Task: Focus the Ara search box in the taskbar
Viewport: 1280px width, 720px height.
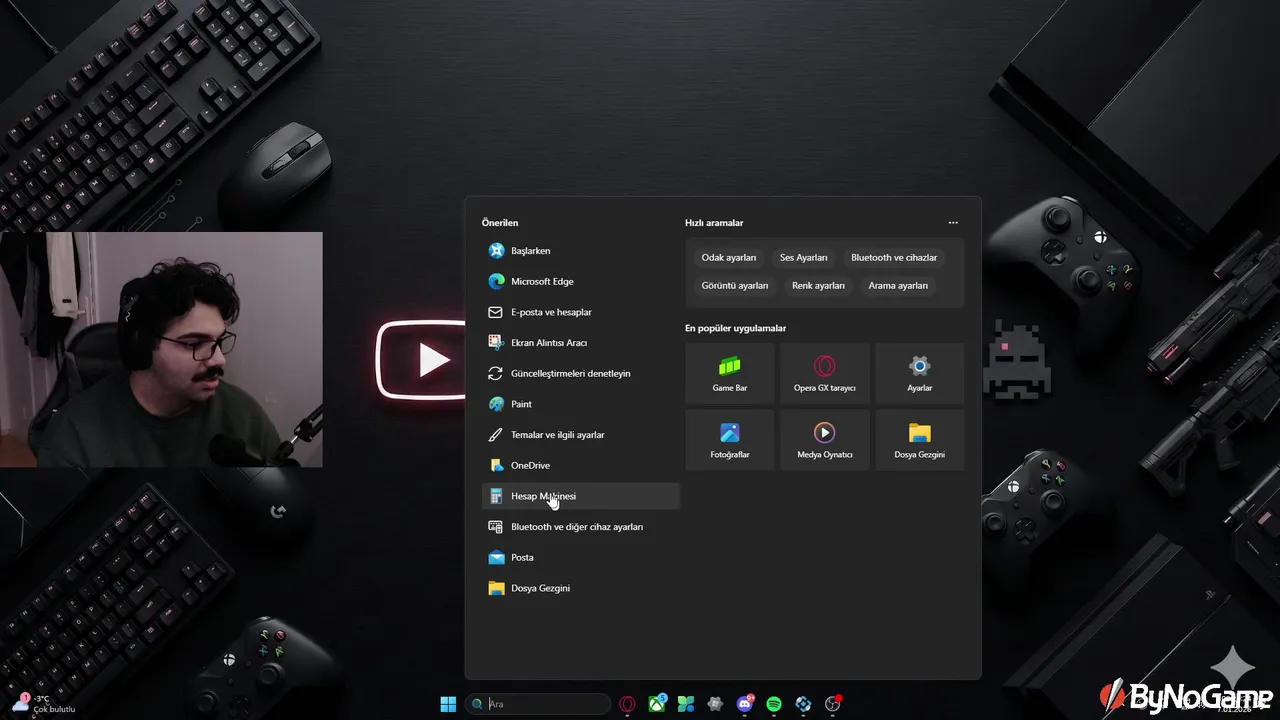Action: click(538, 704)
